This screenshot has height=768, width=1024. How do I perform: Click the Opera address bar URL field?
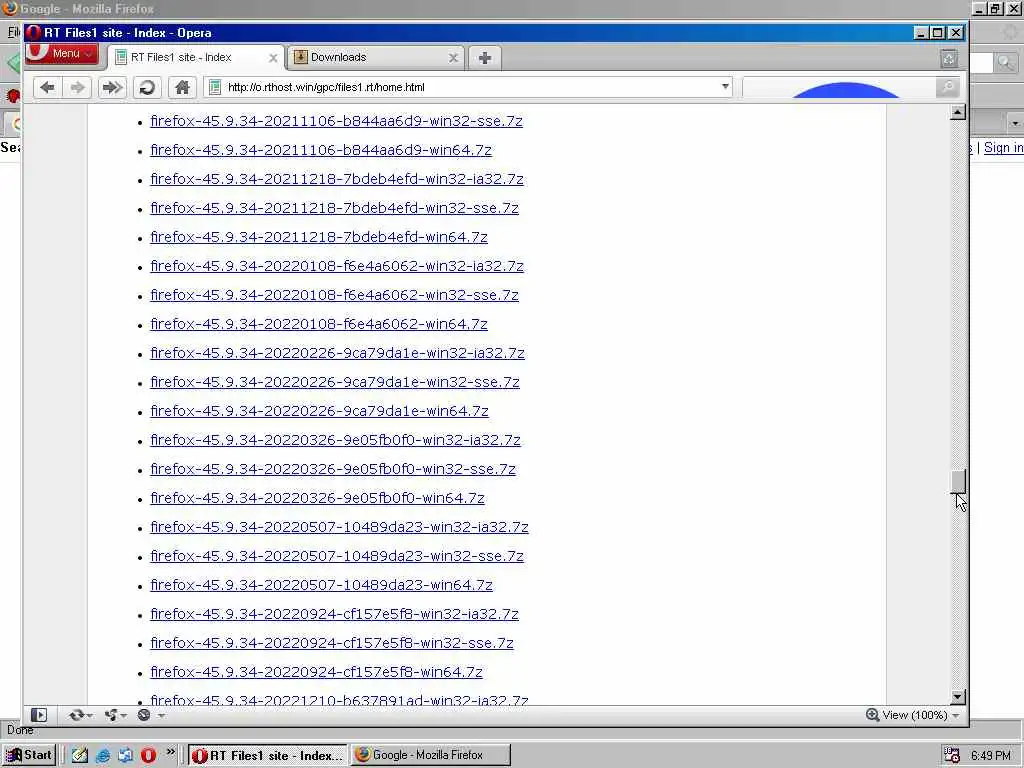(469, 87)
